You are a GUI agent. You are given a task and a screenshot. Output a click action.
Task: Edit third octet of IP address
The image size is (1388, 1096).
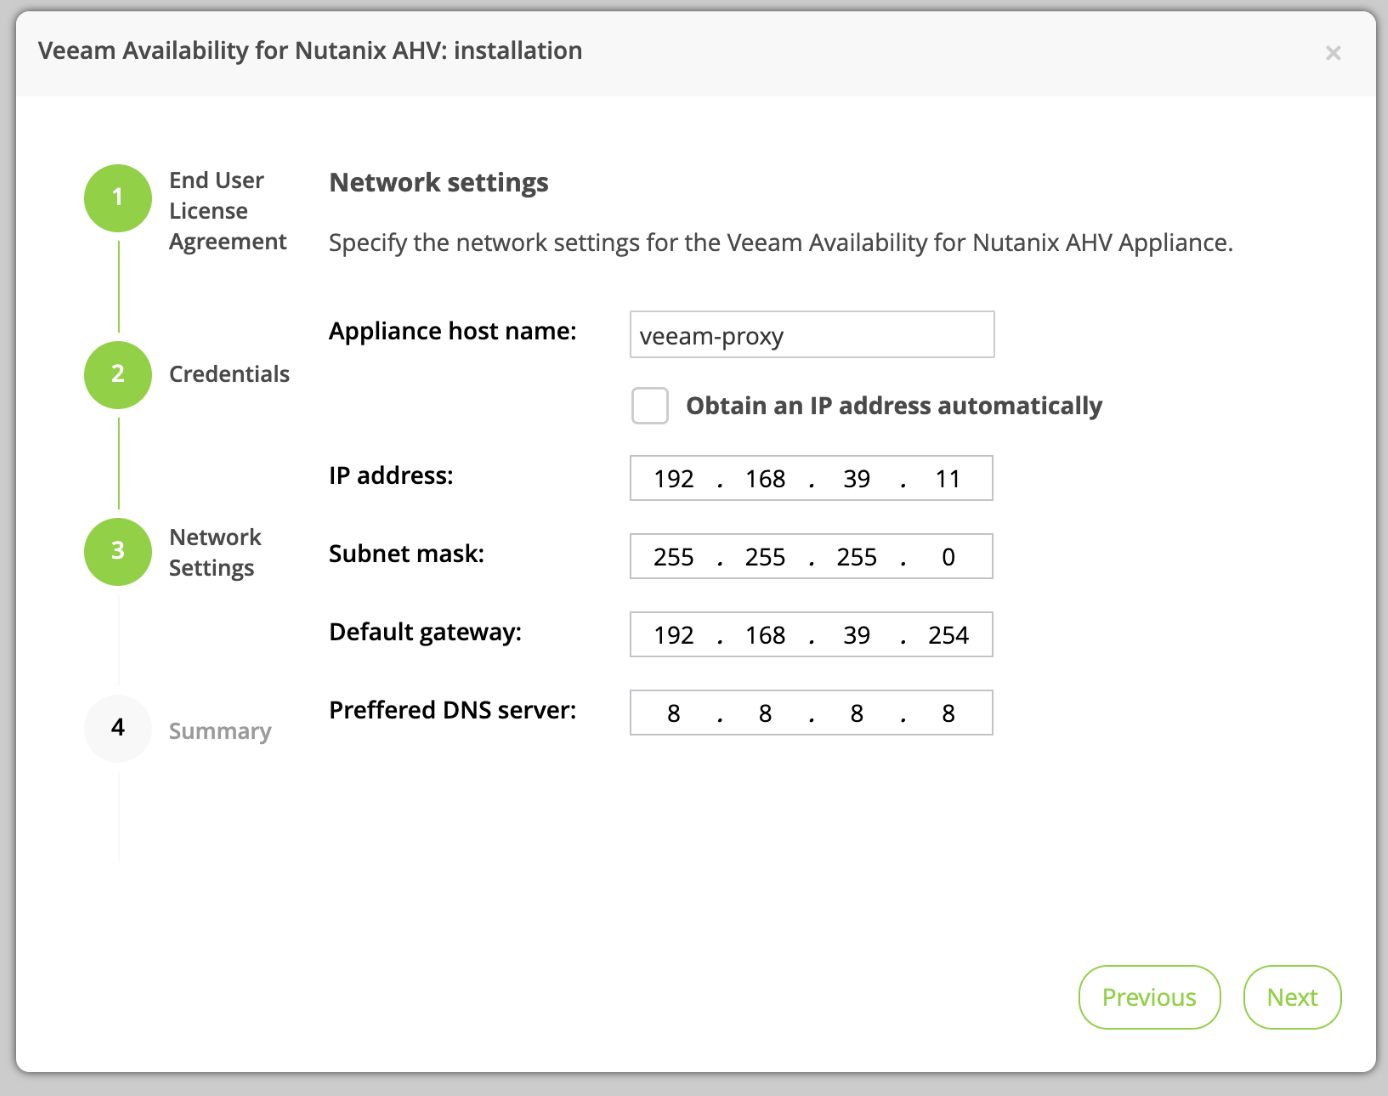click(857, 479)
